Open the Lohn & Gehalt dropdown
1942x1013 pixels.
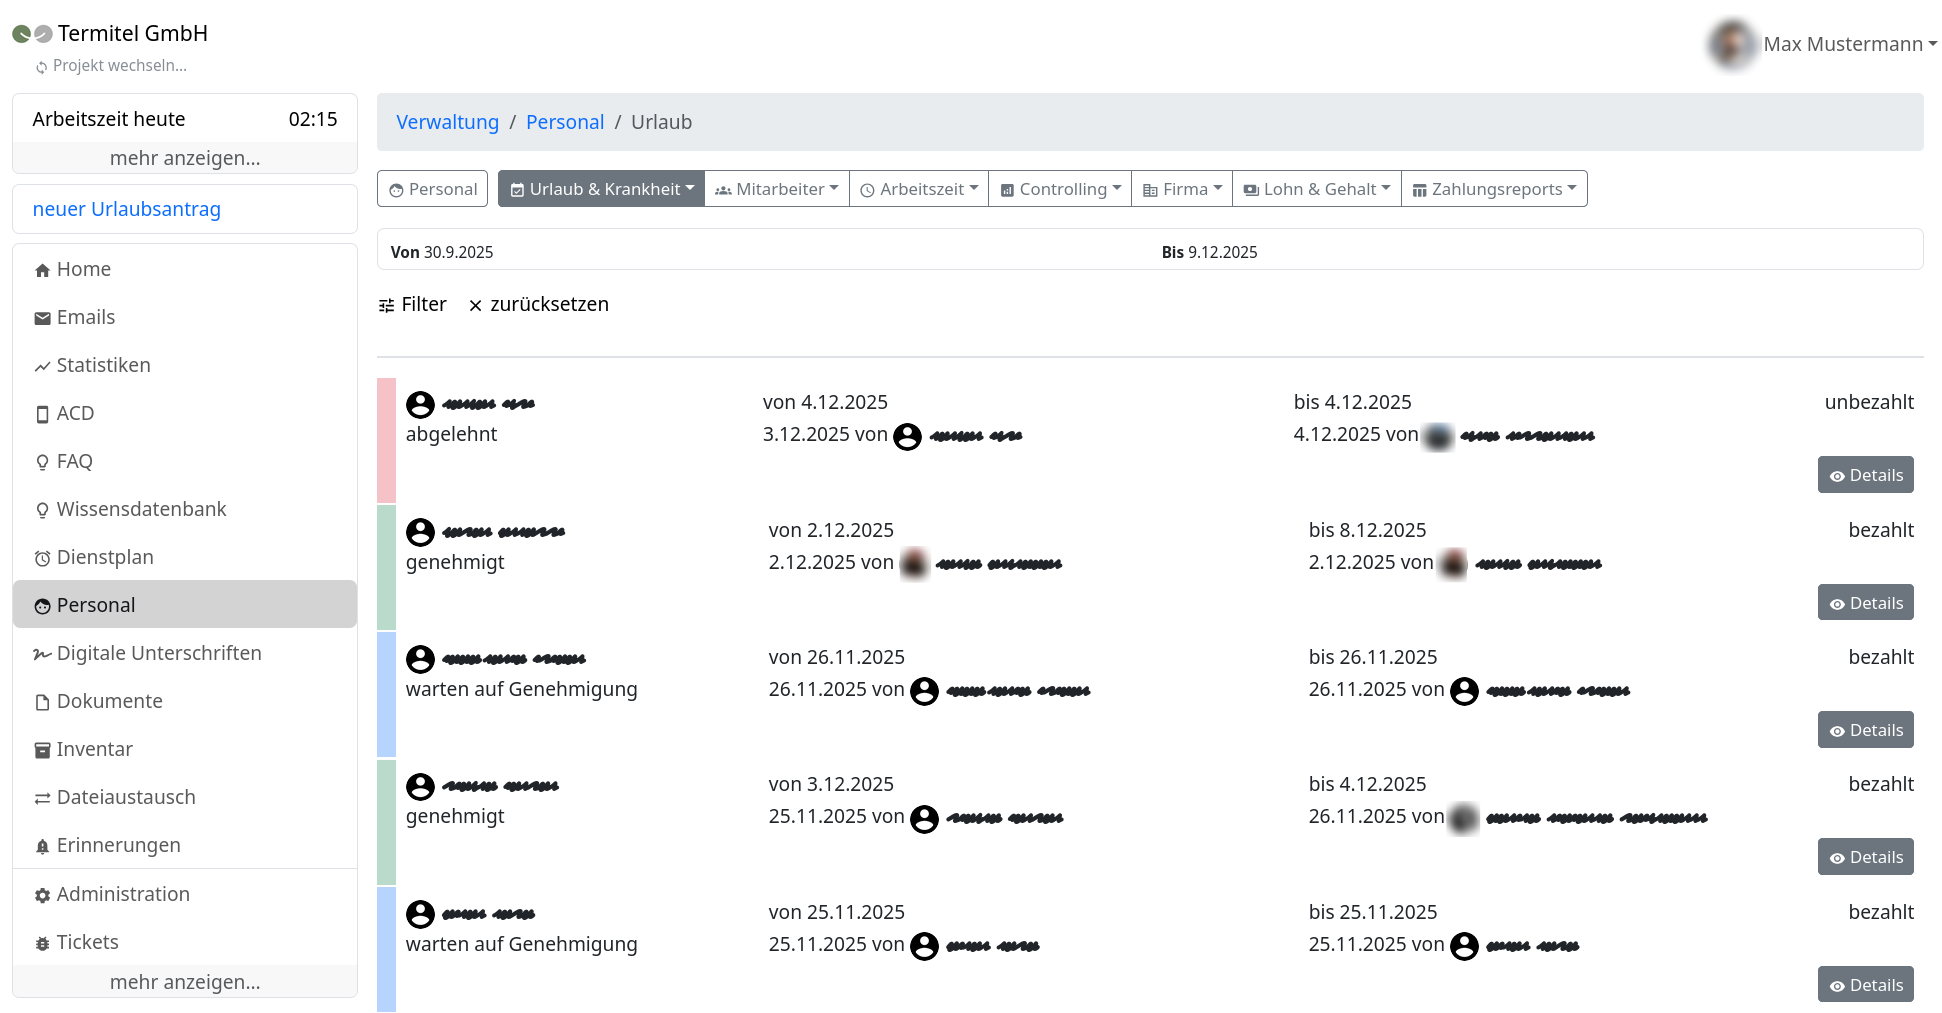coord(1316,189)
